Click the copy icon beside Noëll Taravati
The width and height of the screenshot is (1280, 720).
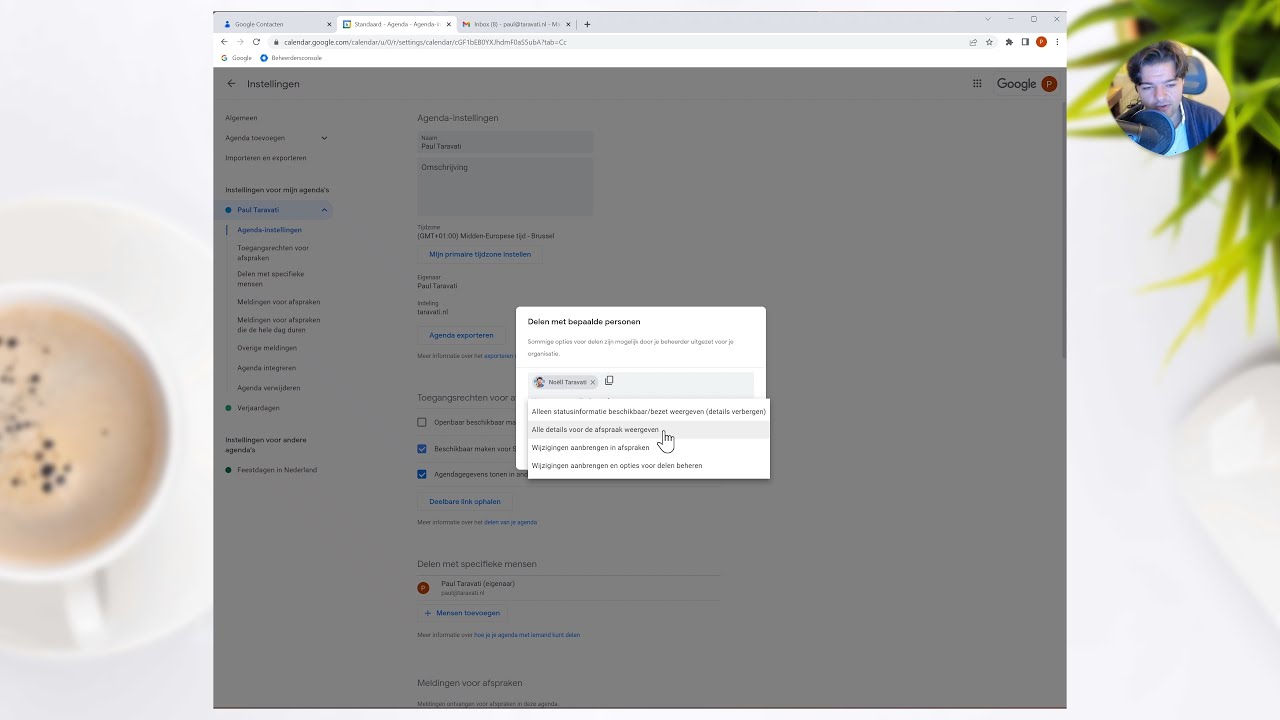click(x=609, y=381)
